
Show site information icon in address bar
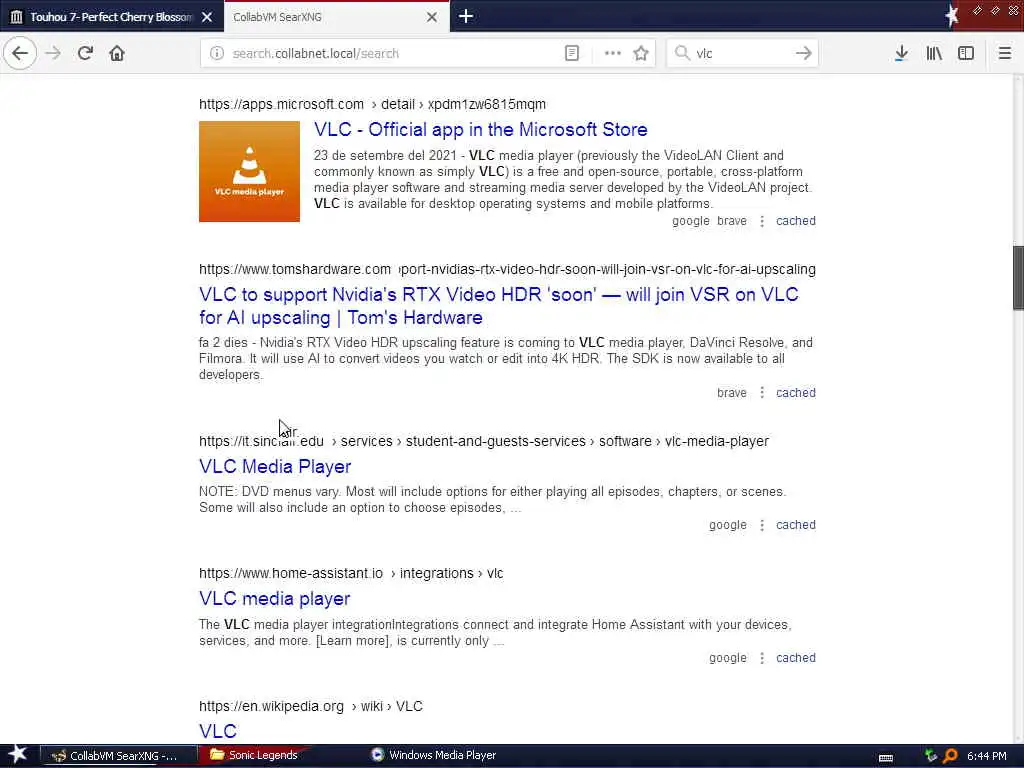(217, 53)
